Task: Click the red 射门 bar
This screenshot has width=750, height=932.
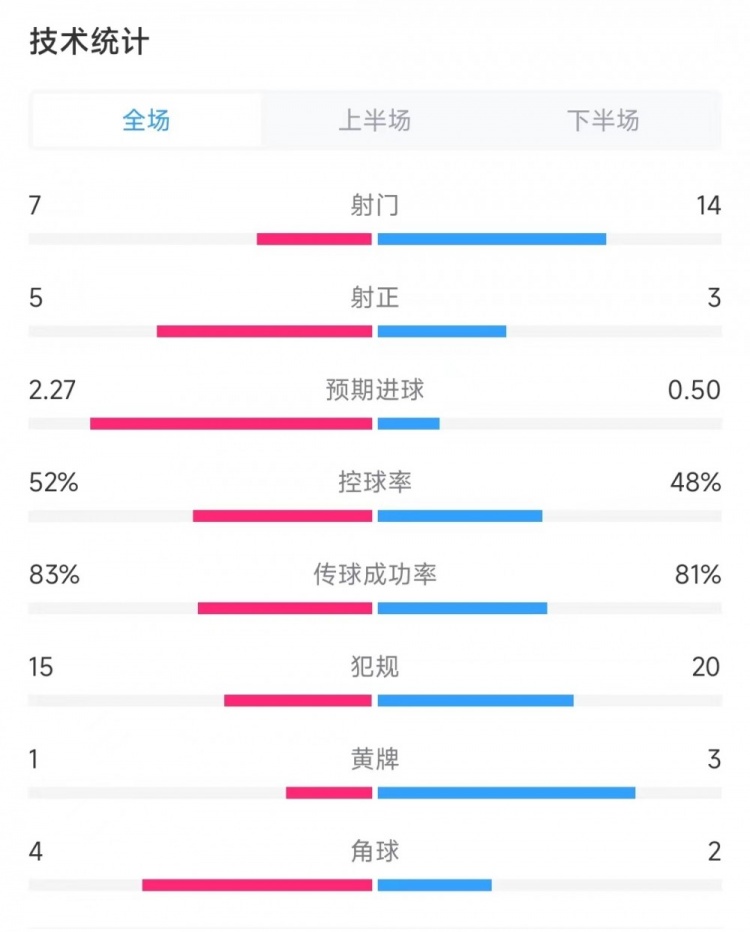Action: pos(314,239)
